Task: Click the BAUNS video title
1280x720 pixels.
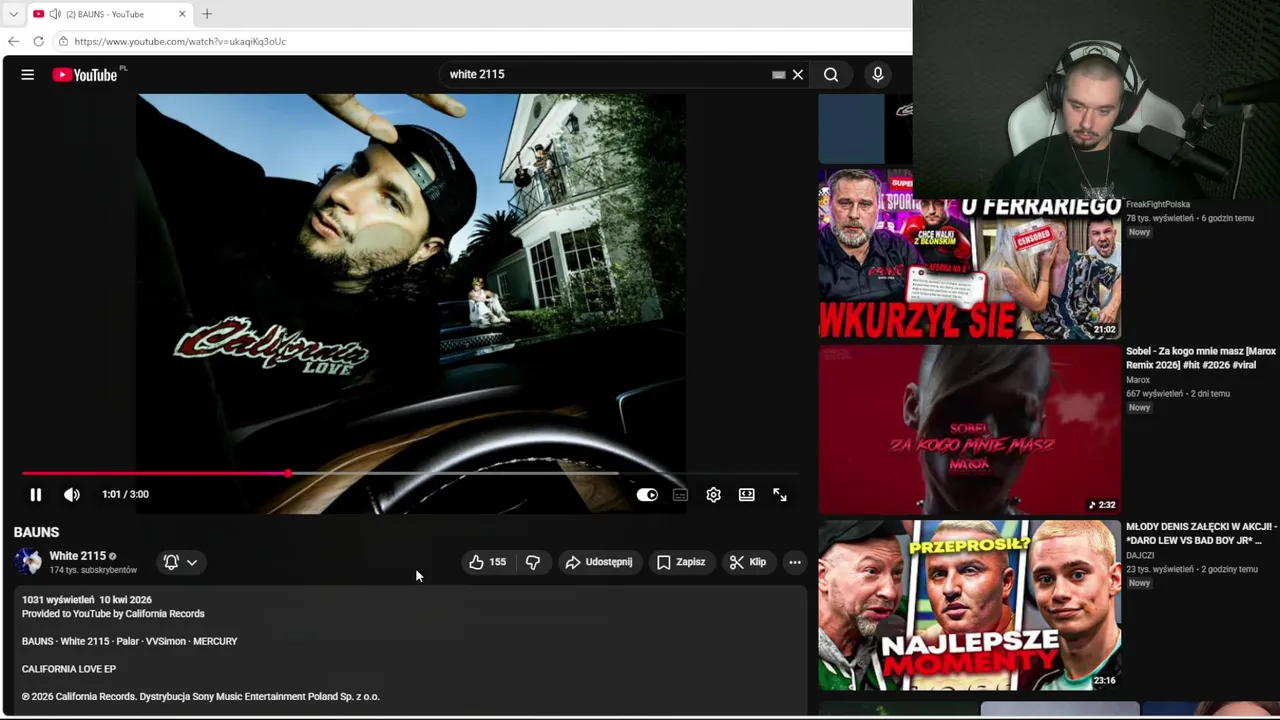Action: 37,532
